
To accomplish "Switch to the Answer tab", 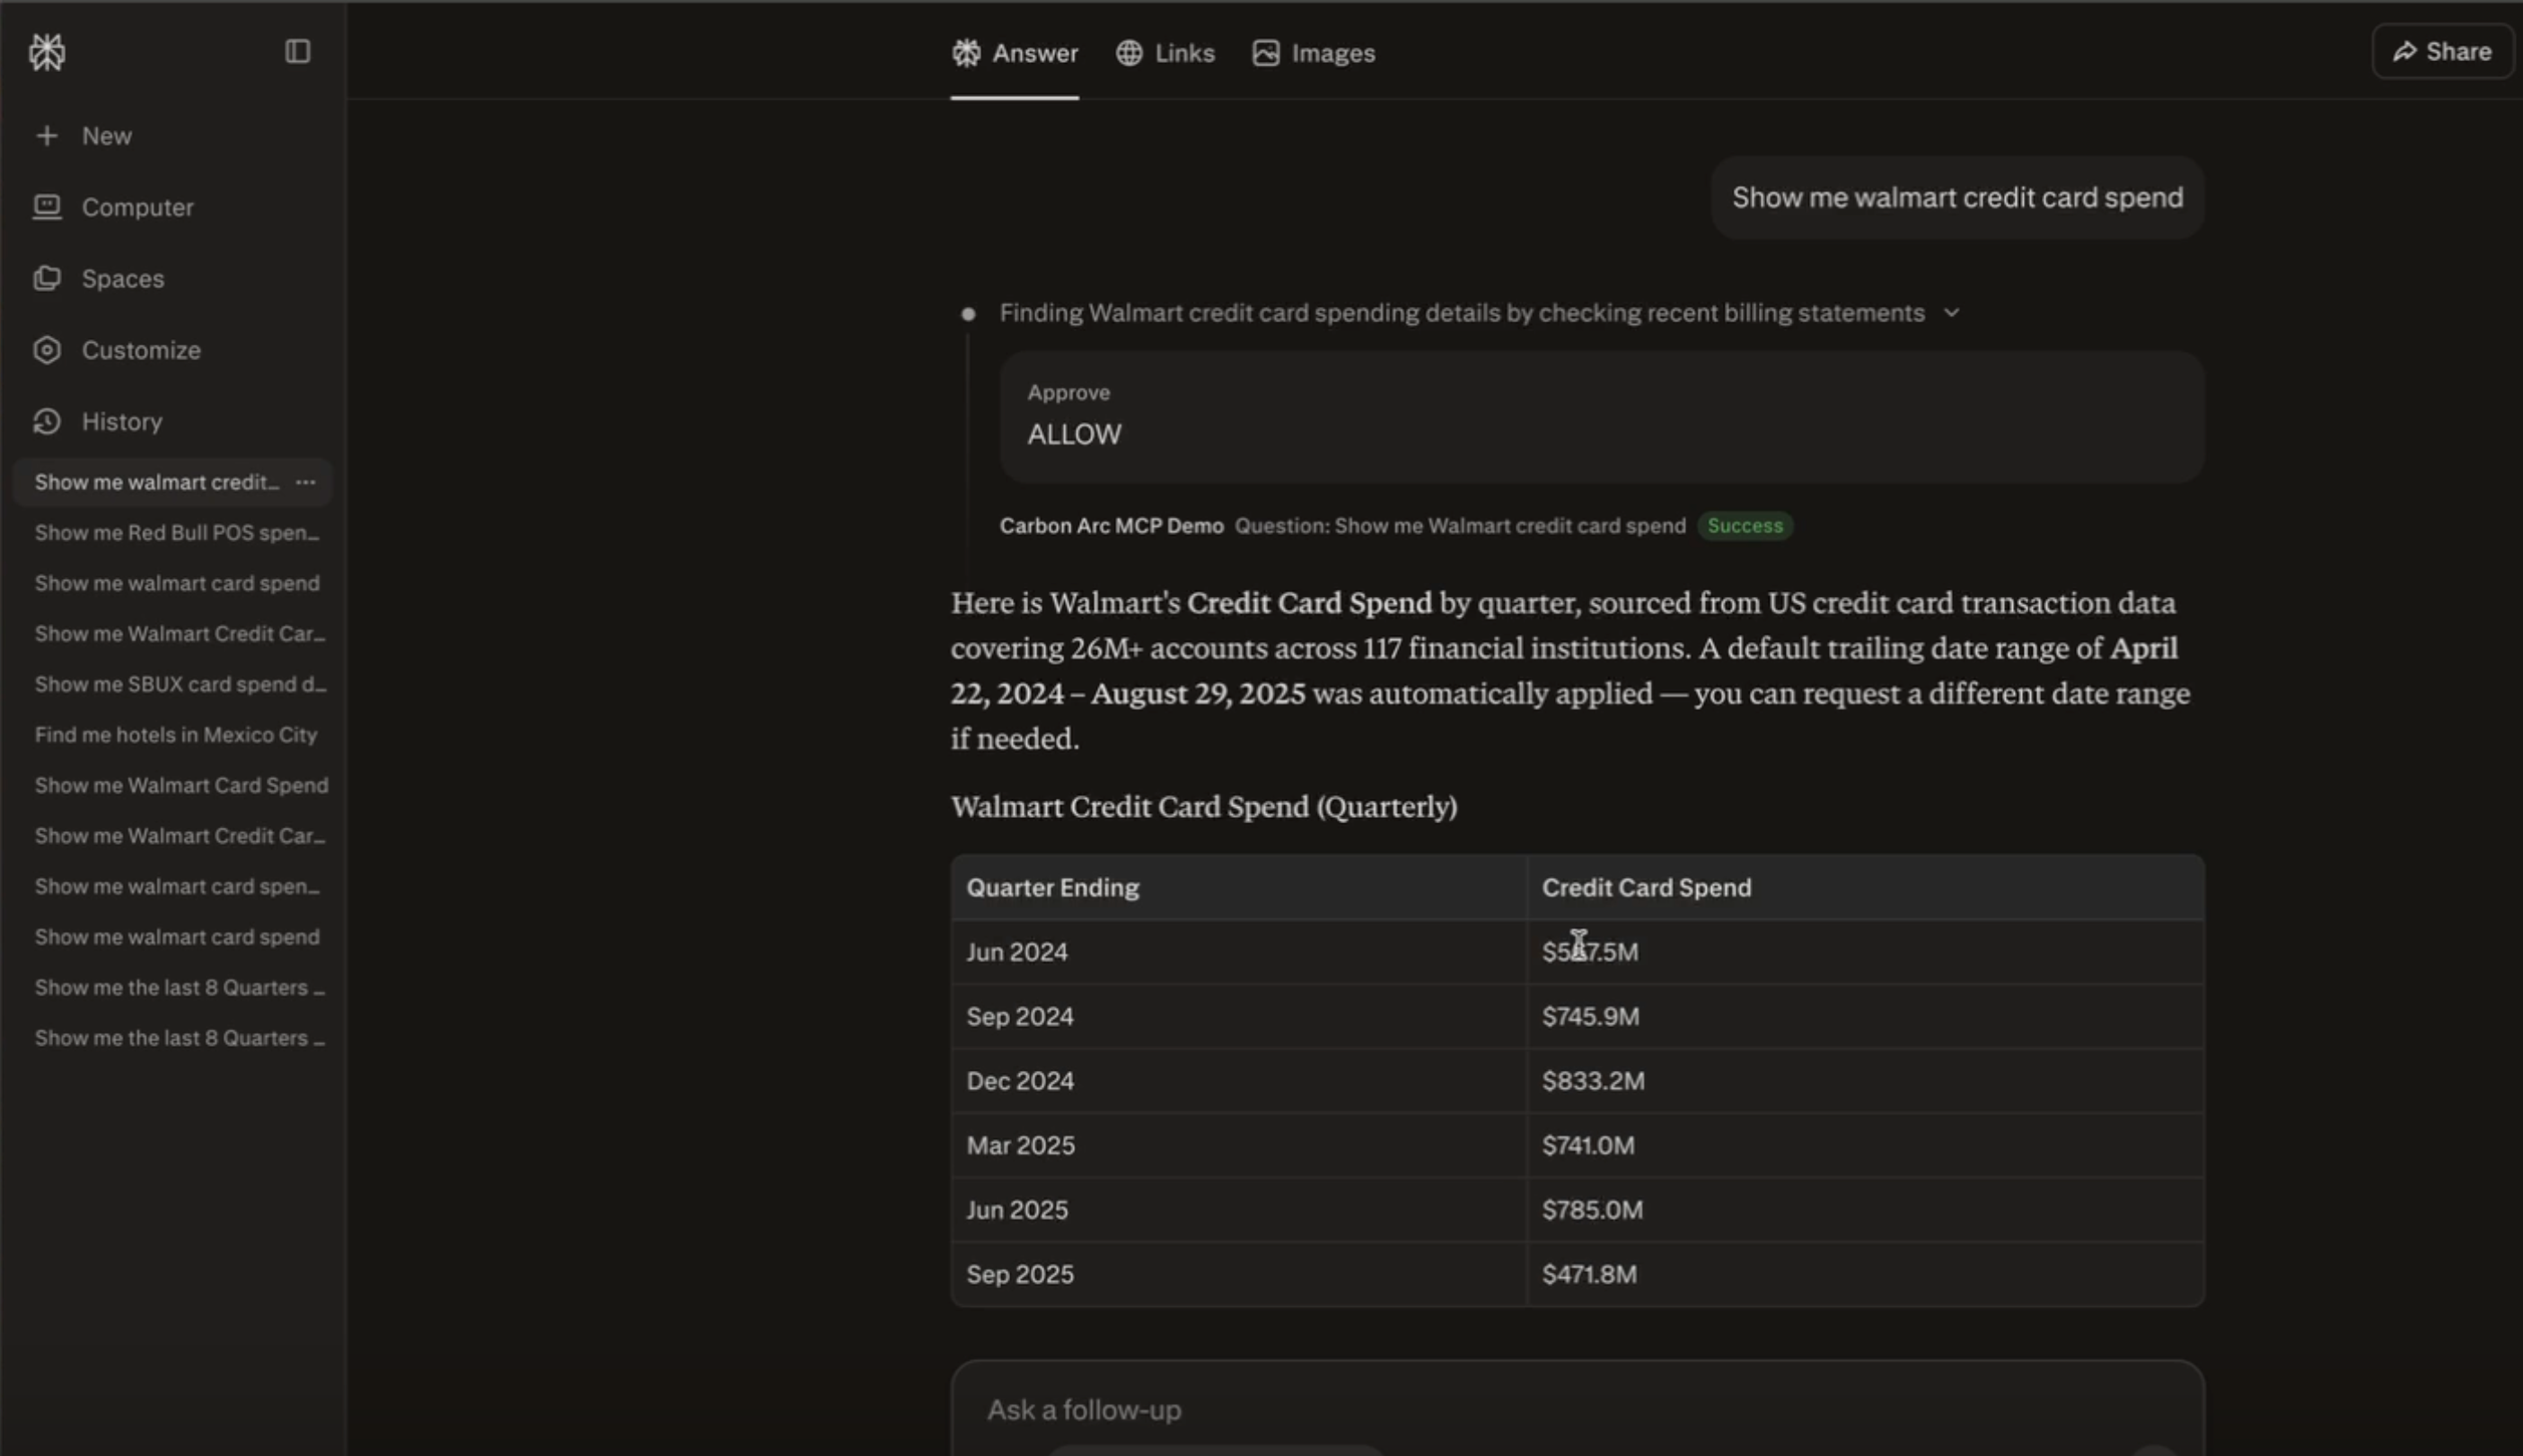I will click(x=1014, y=53).
